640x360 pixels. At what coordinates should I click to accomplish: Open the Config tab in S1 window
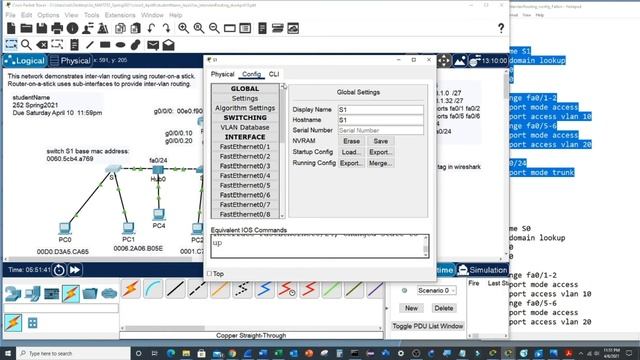click(x=251, y=74)
